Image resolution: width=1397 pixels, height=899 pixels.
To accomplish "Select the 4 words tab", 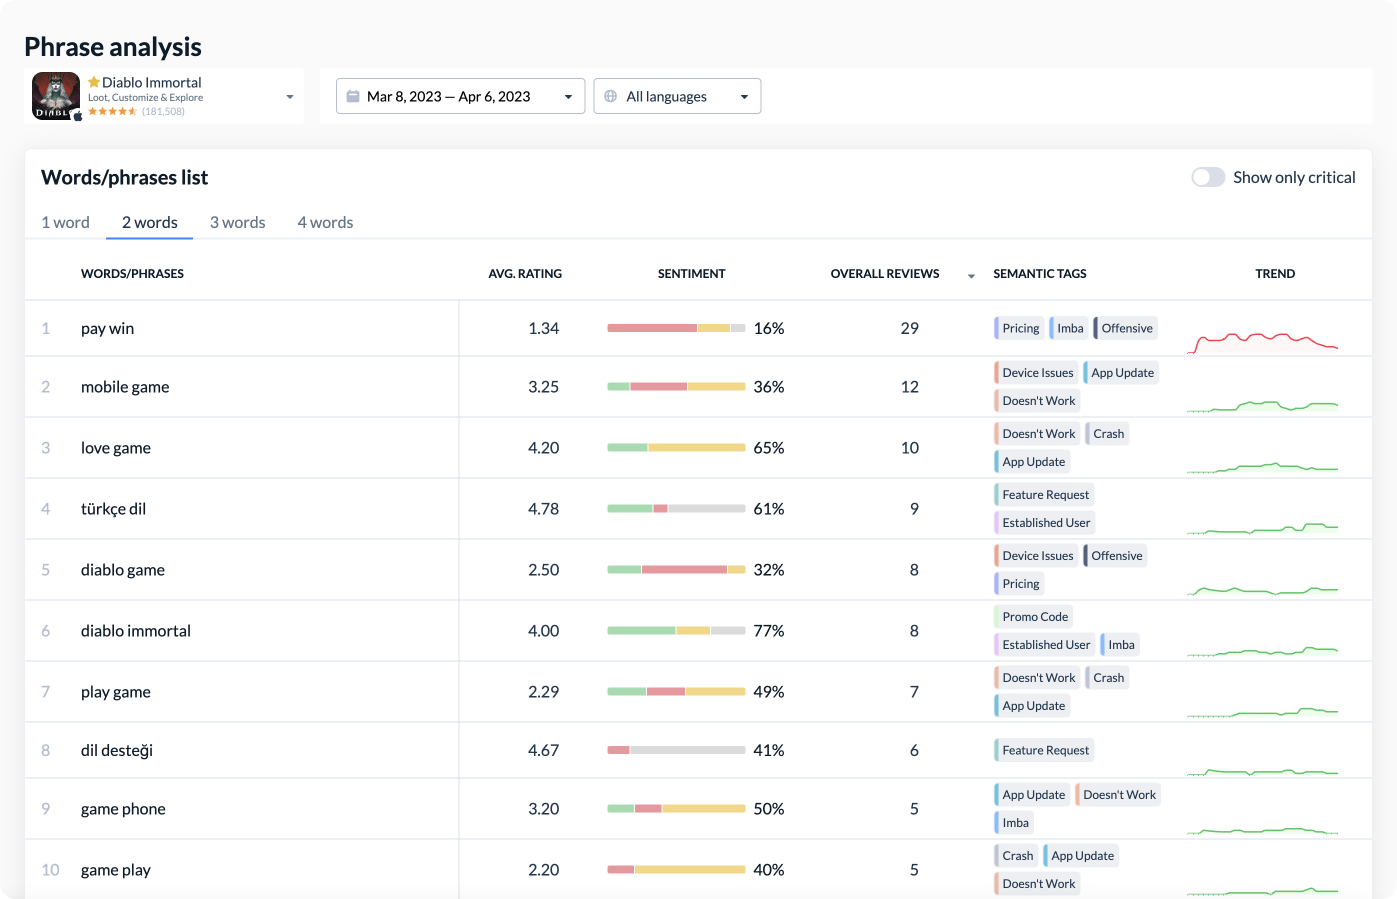I will click(x=325, y=222).
